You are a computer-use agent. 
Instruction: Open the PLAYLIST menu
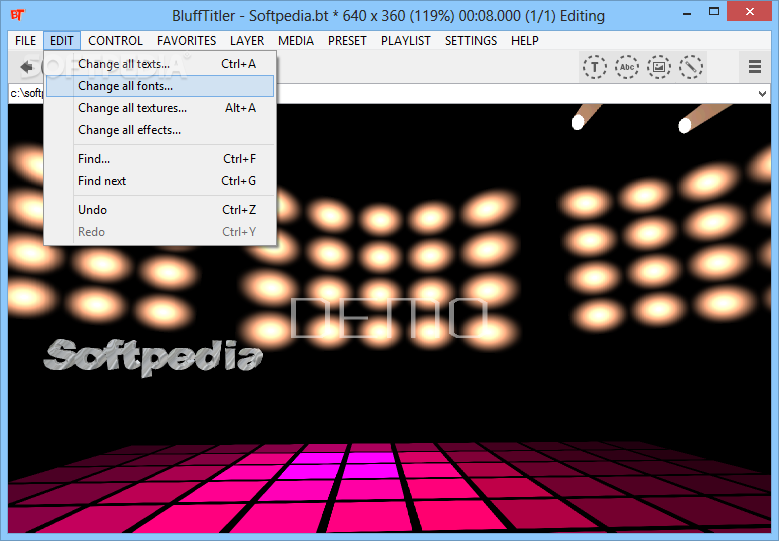[x=405, y=41]
